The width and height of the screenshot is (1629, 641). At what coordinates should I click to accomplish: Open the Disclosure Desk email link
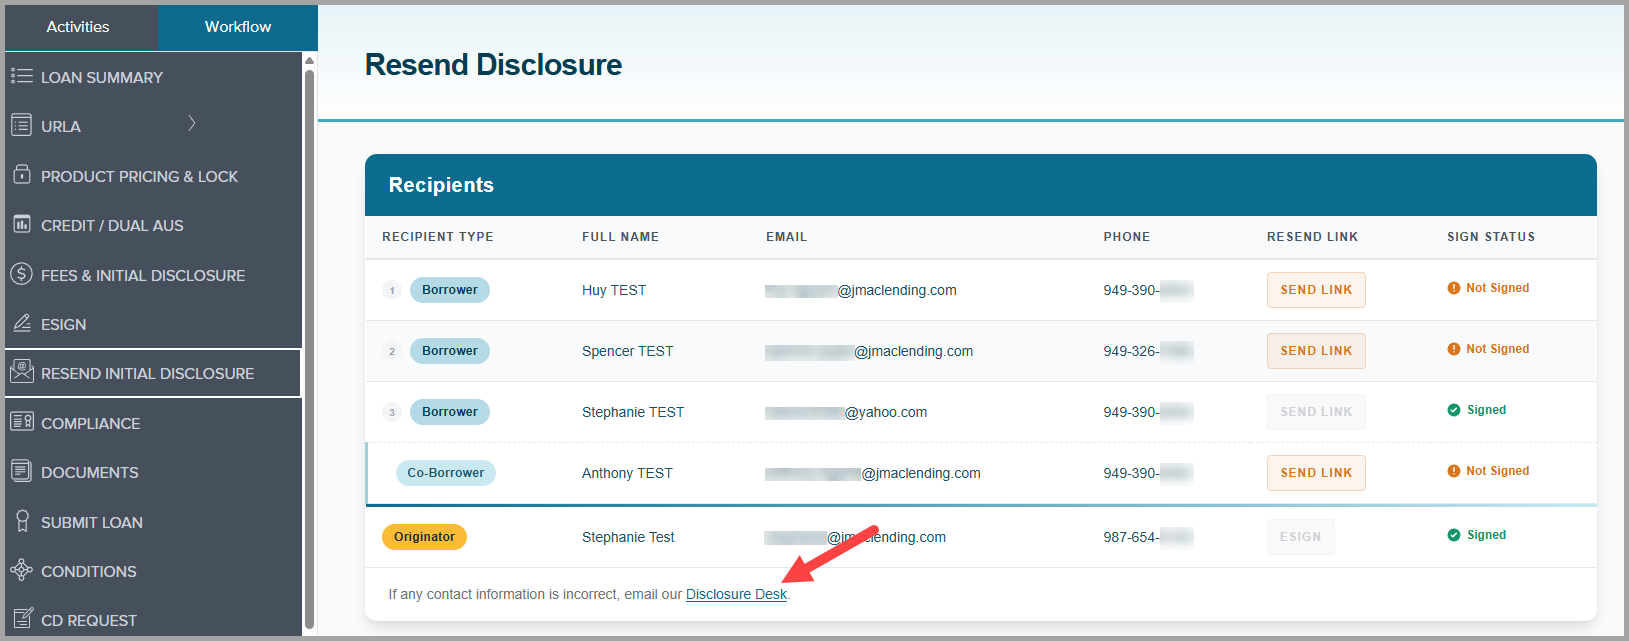[736, 594]
